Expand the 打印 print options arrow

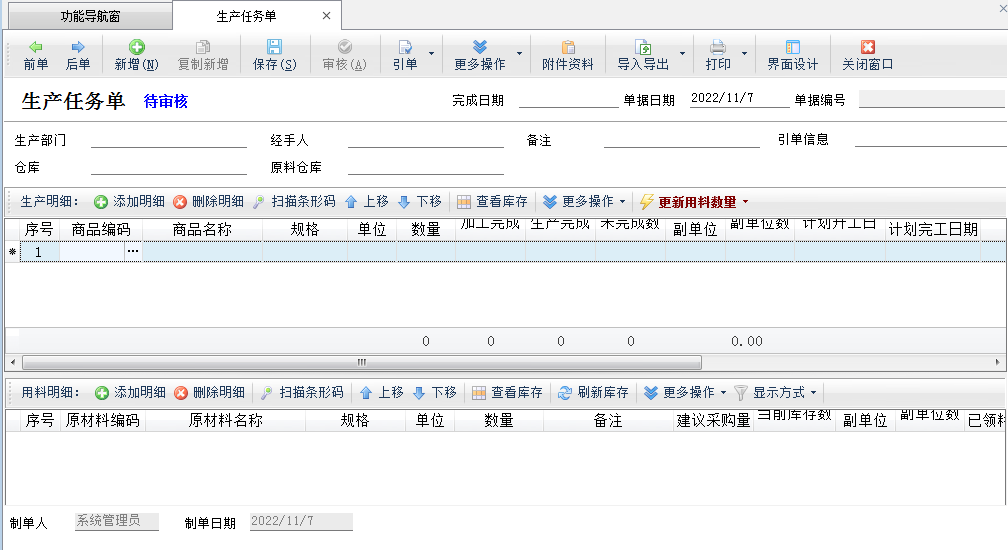click(744, 54)
